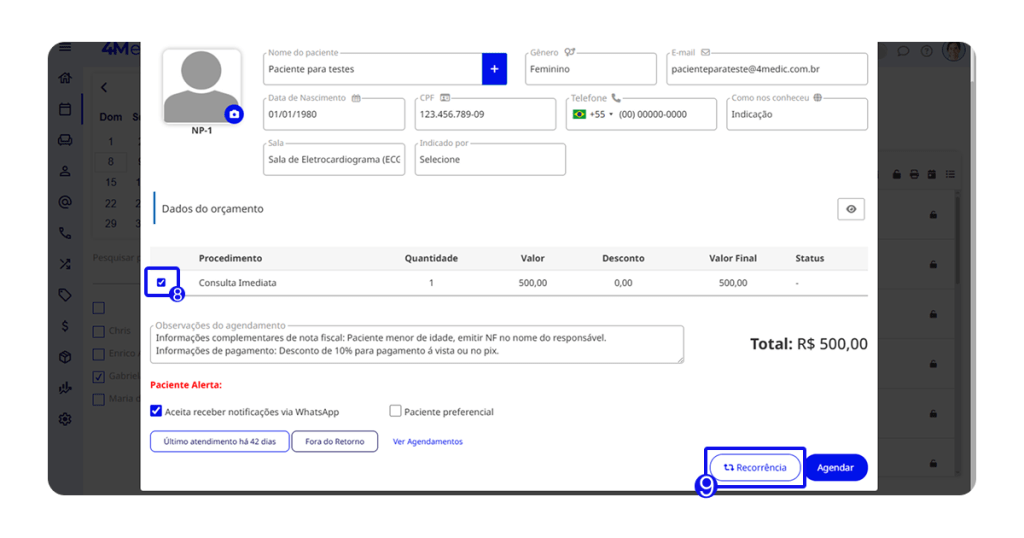
Task: Open the Gênero dropdown
Action: tap(590, 69)
